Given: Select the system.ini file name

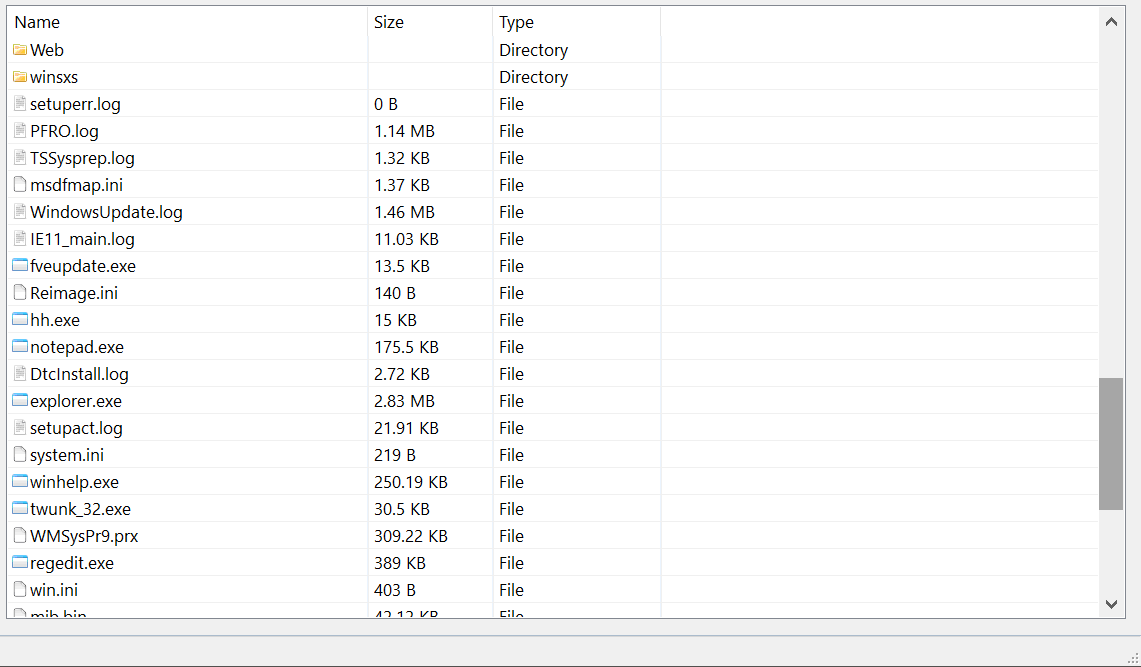Looking at the screenshot, I should point(67,455).
